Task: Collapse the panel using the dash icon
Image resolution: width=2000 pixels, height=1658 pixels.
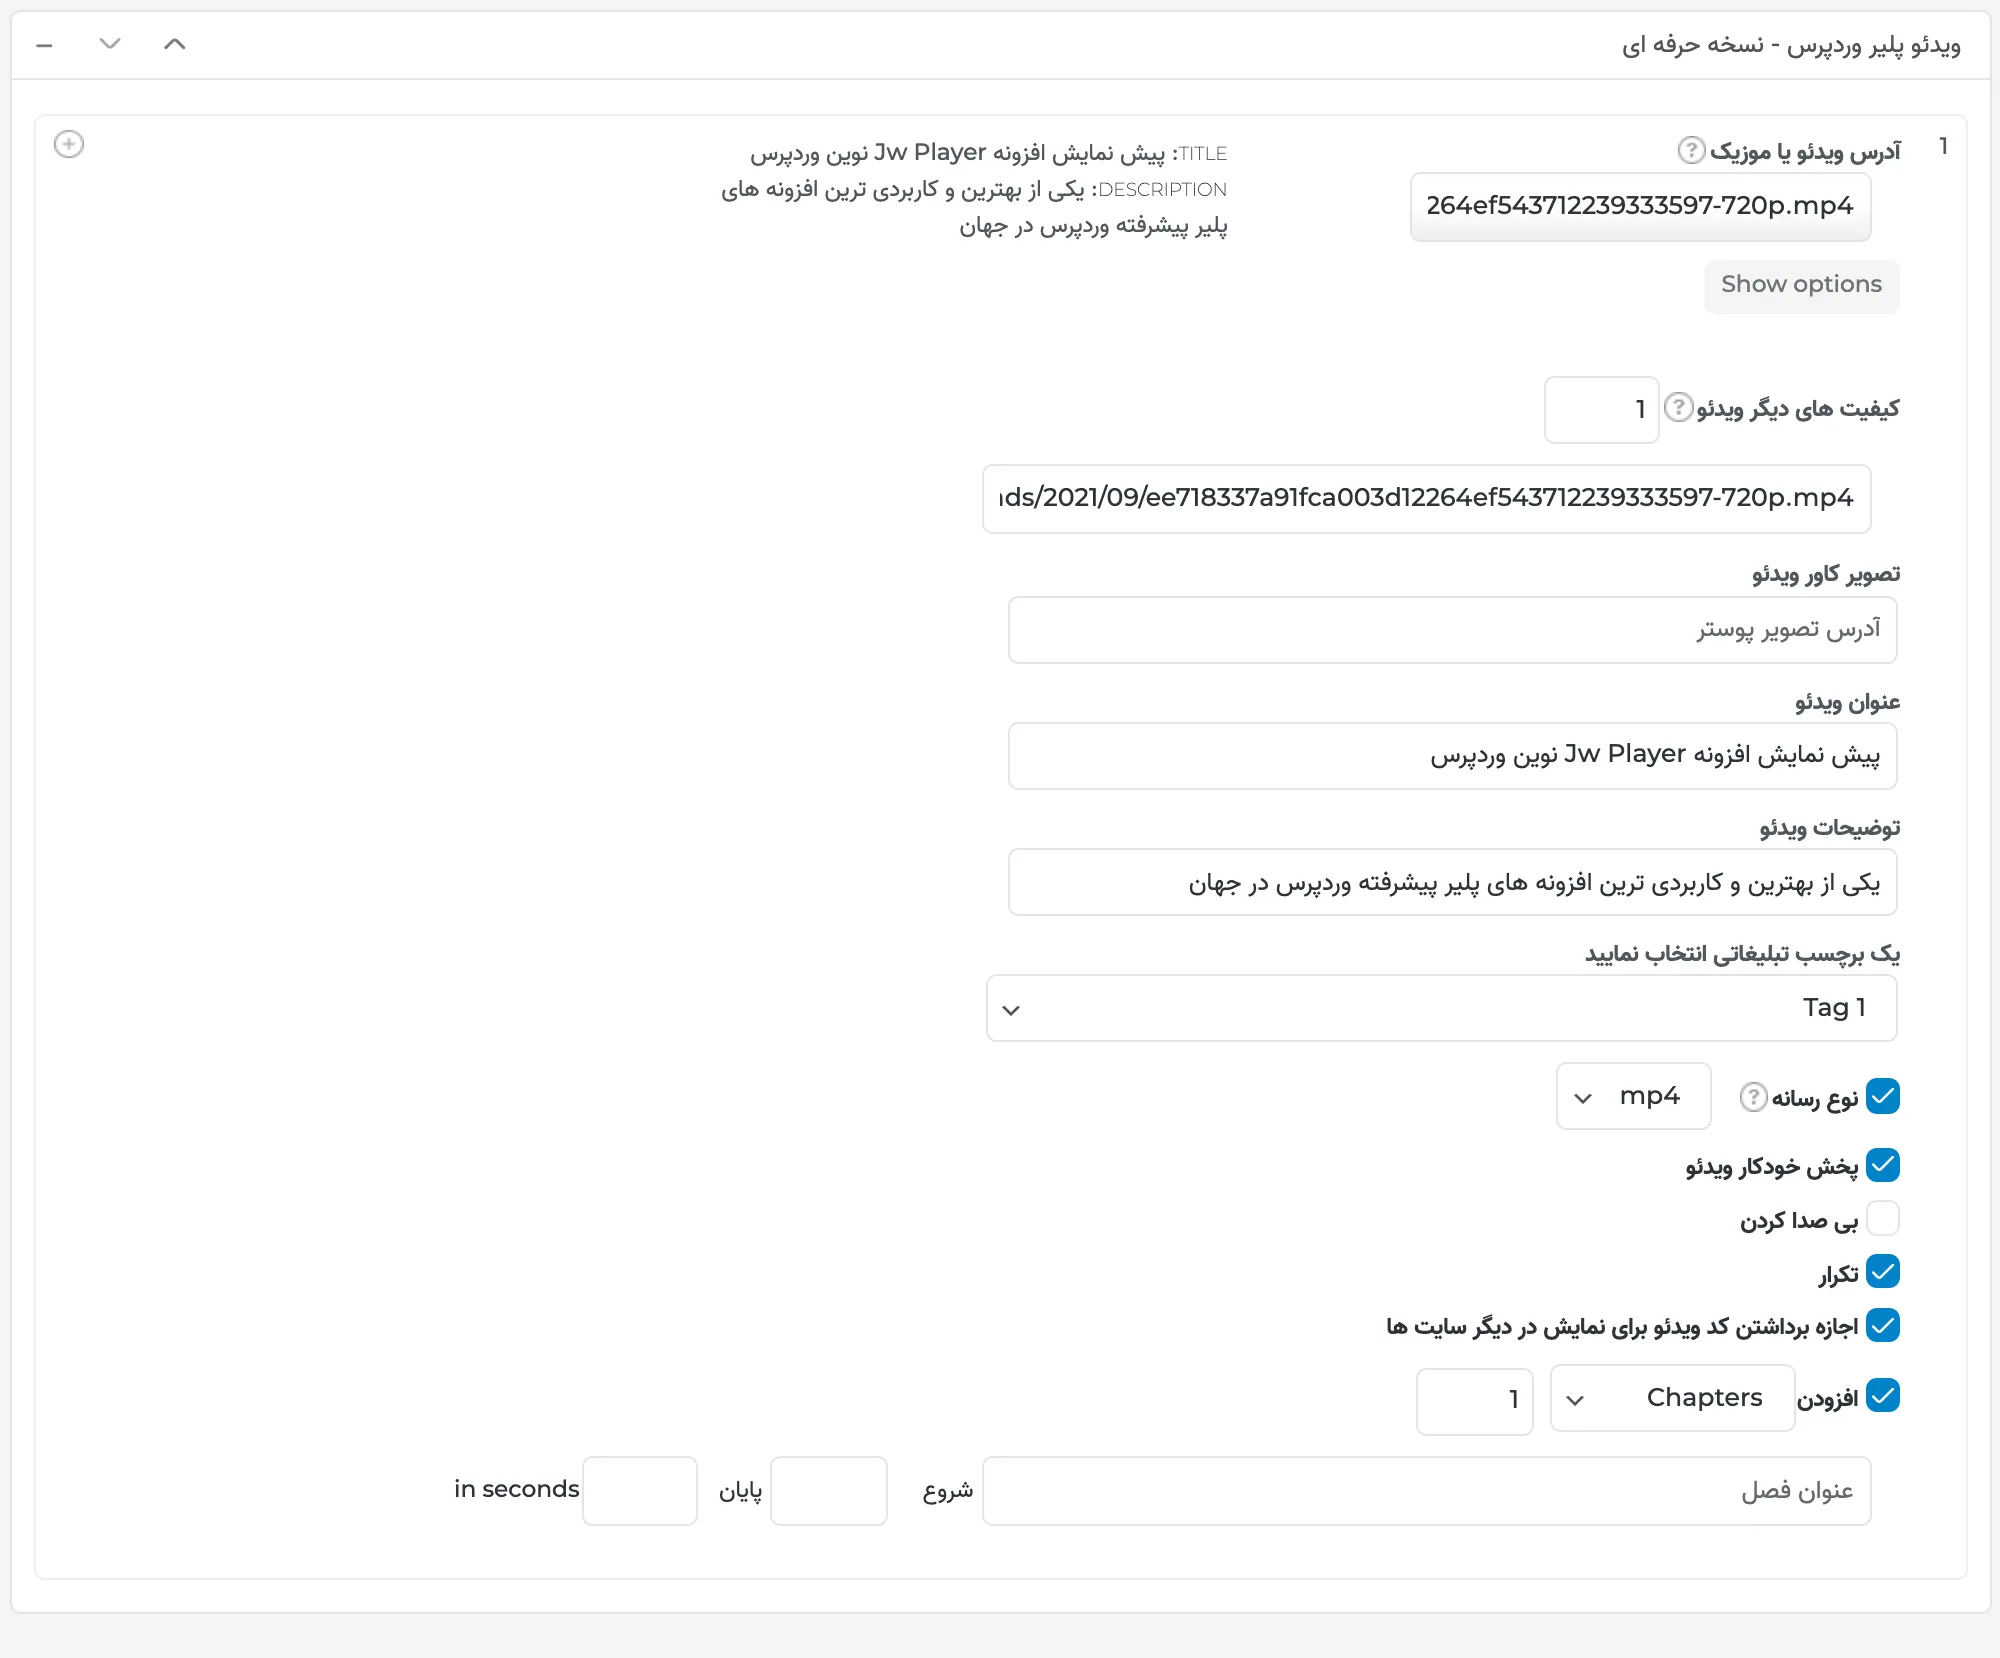Action: pyautogui.click(x=44, y=45)
